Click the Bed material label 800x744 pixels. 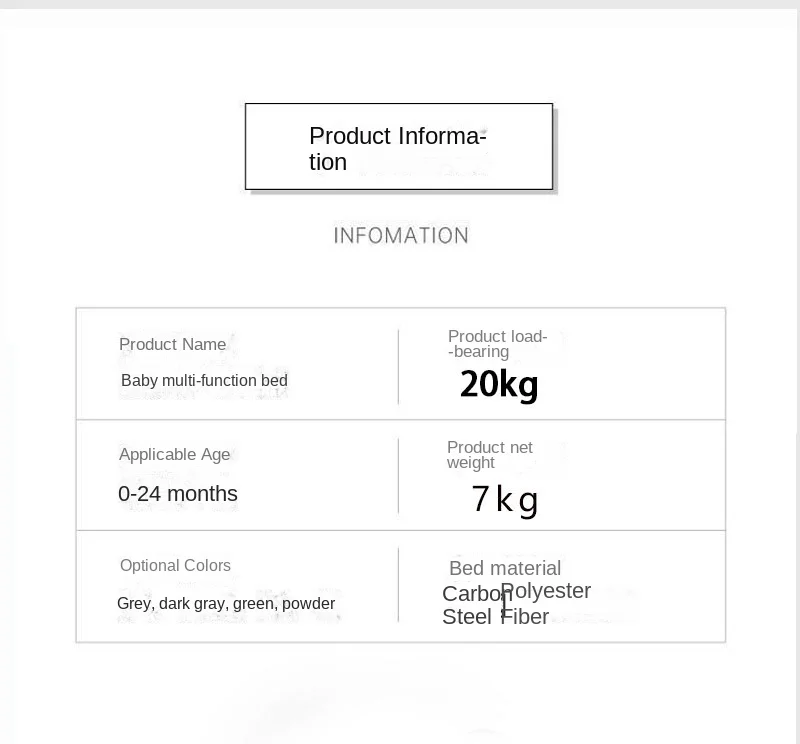[505, 568]
